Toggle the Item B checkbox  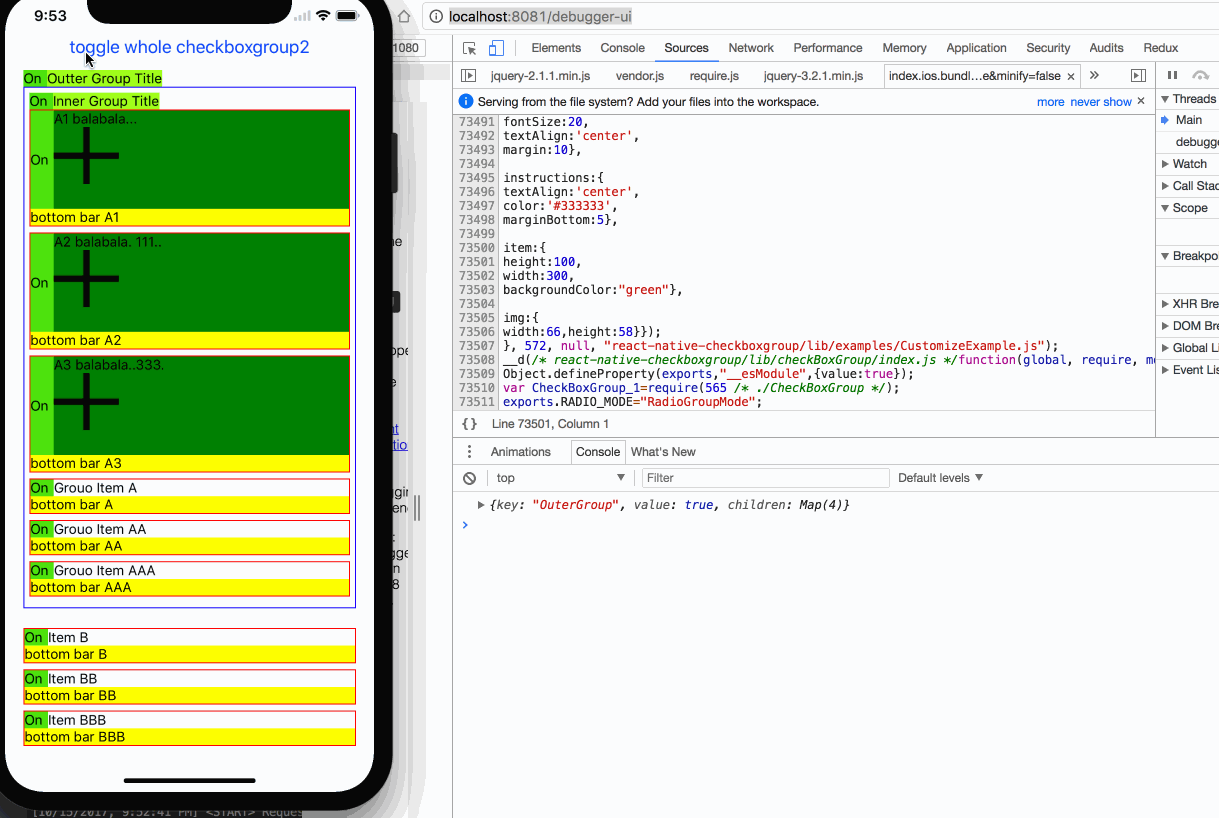[35, 637]
